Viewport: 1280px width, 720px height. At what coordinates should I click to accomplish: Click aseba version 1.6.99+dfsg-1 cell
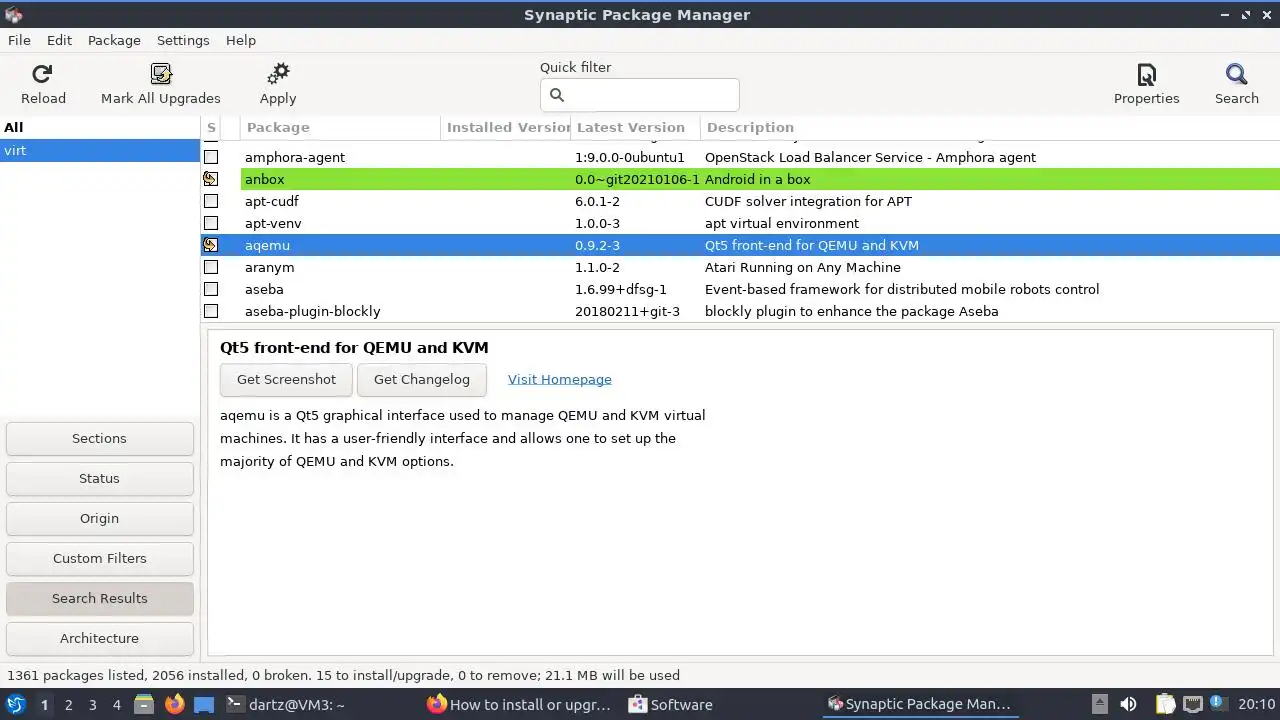pyautogui.click(x=621, y=289)
